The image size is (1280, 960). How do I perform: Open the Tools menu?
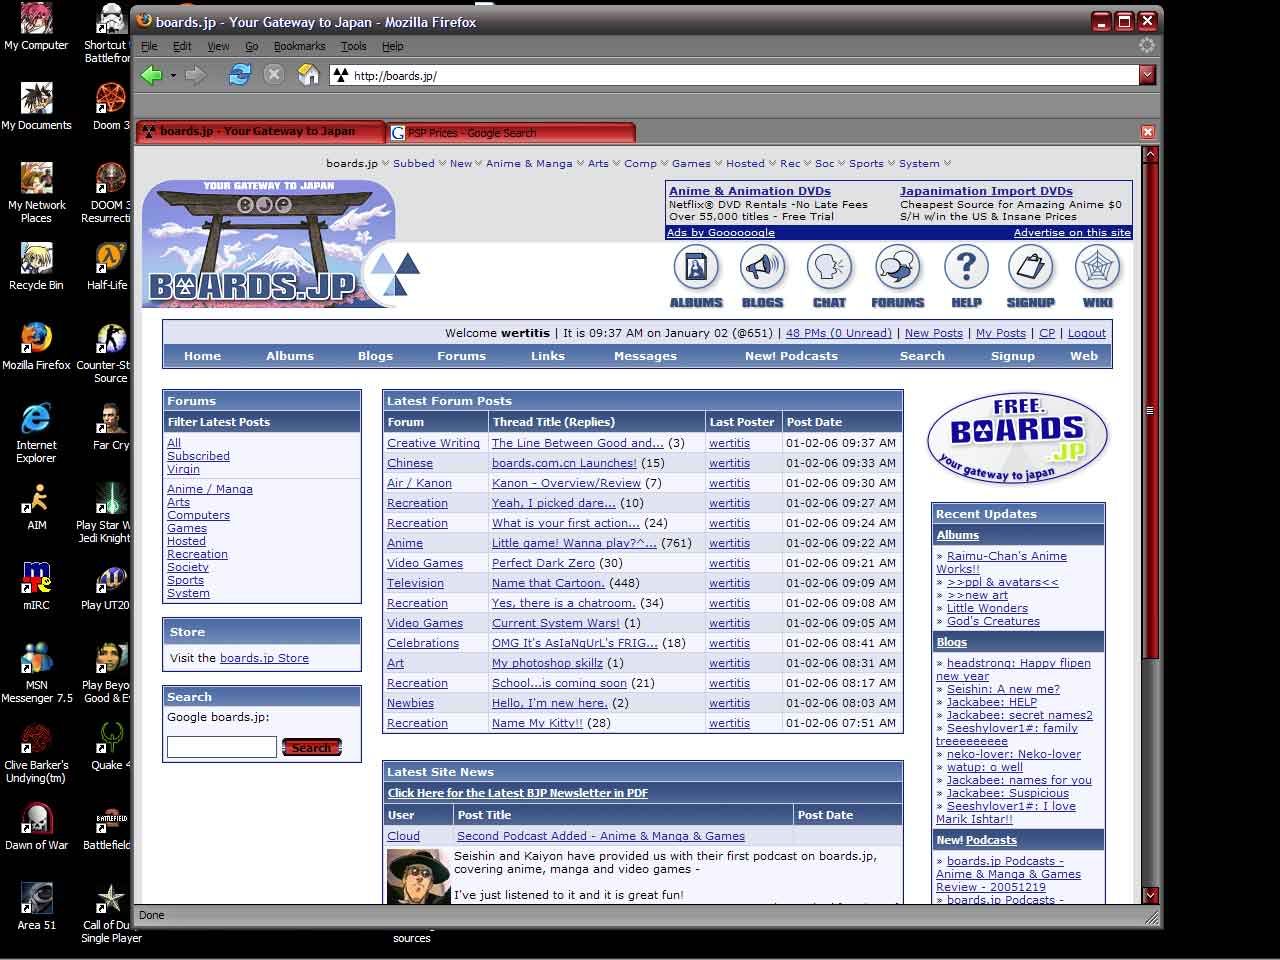(354, 46)
